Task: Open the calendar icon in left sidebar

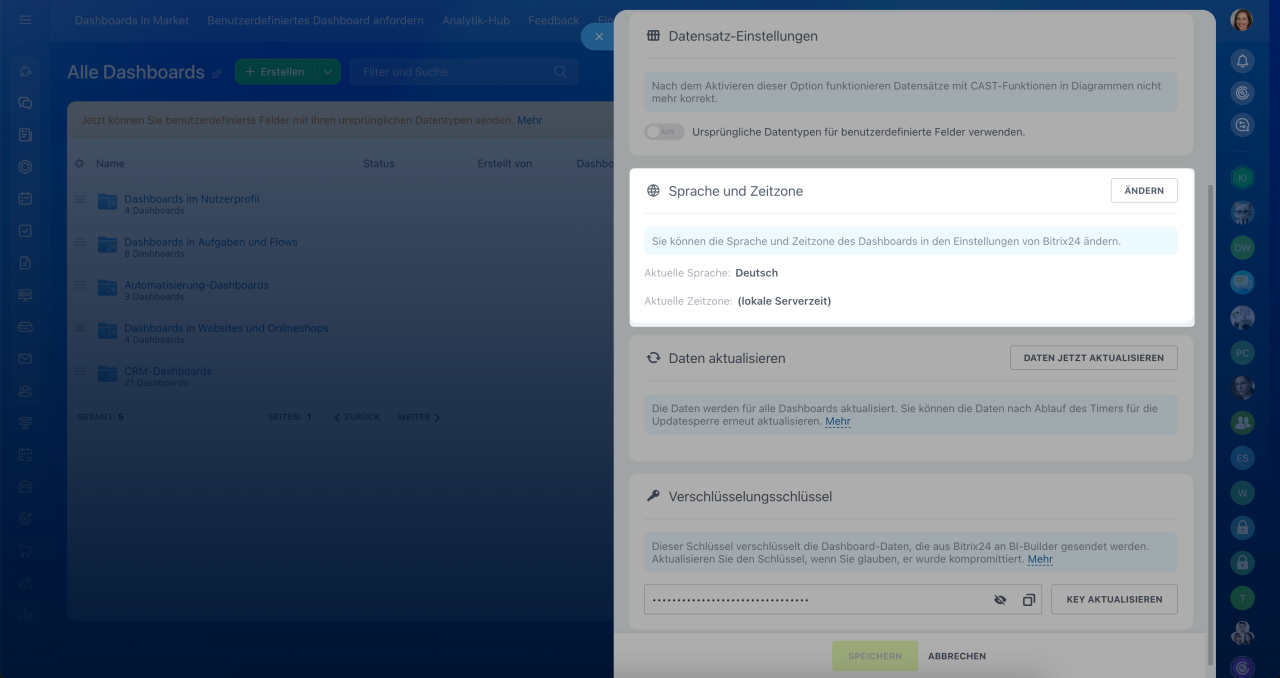Action: (25, 199)
